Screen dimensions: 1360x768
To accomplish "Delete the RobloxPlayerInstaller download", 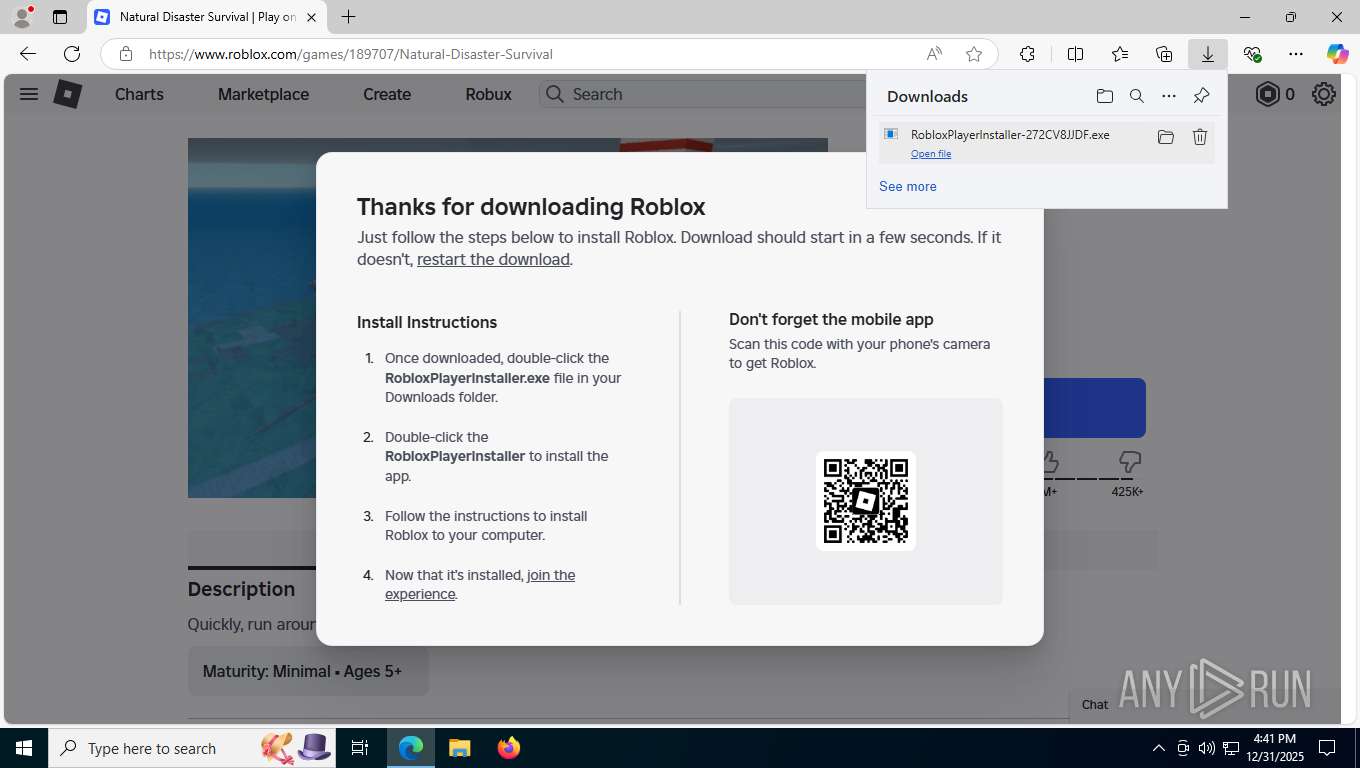I will 1200,137.
